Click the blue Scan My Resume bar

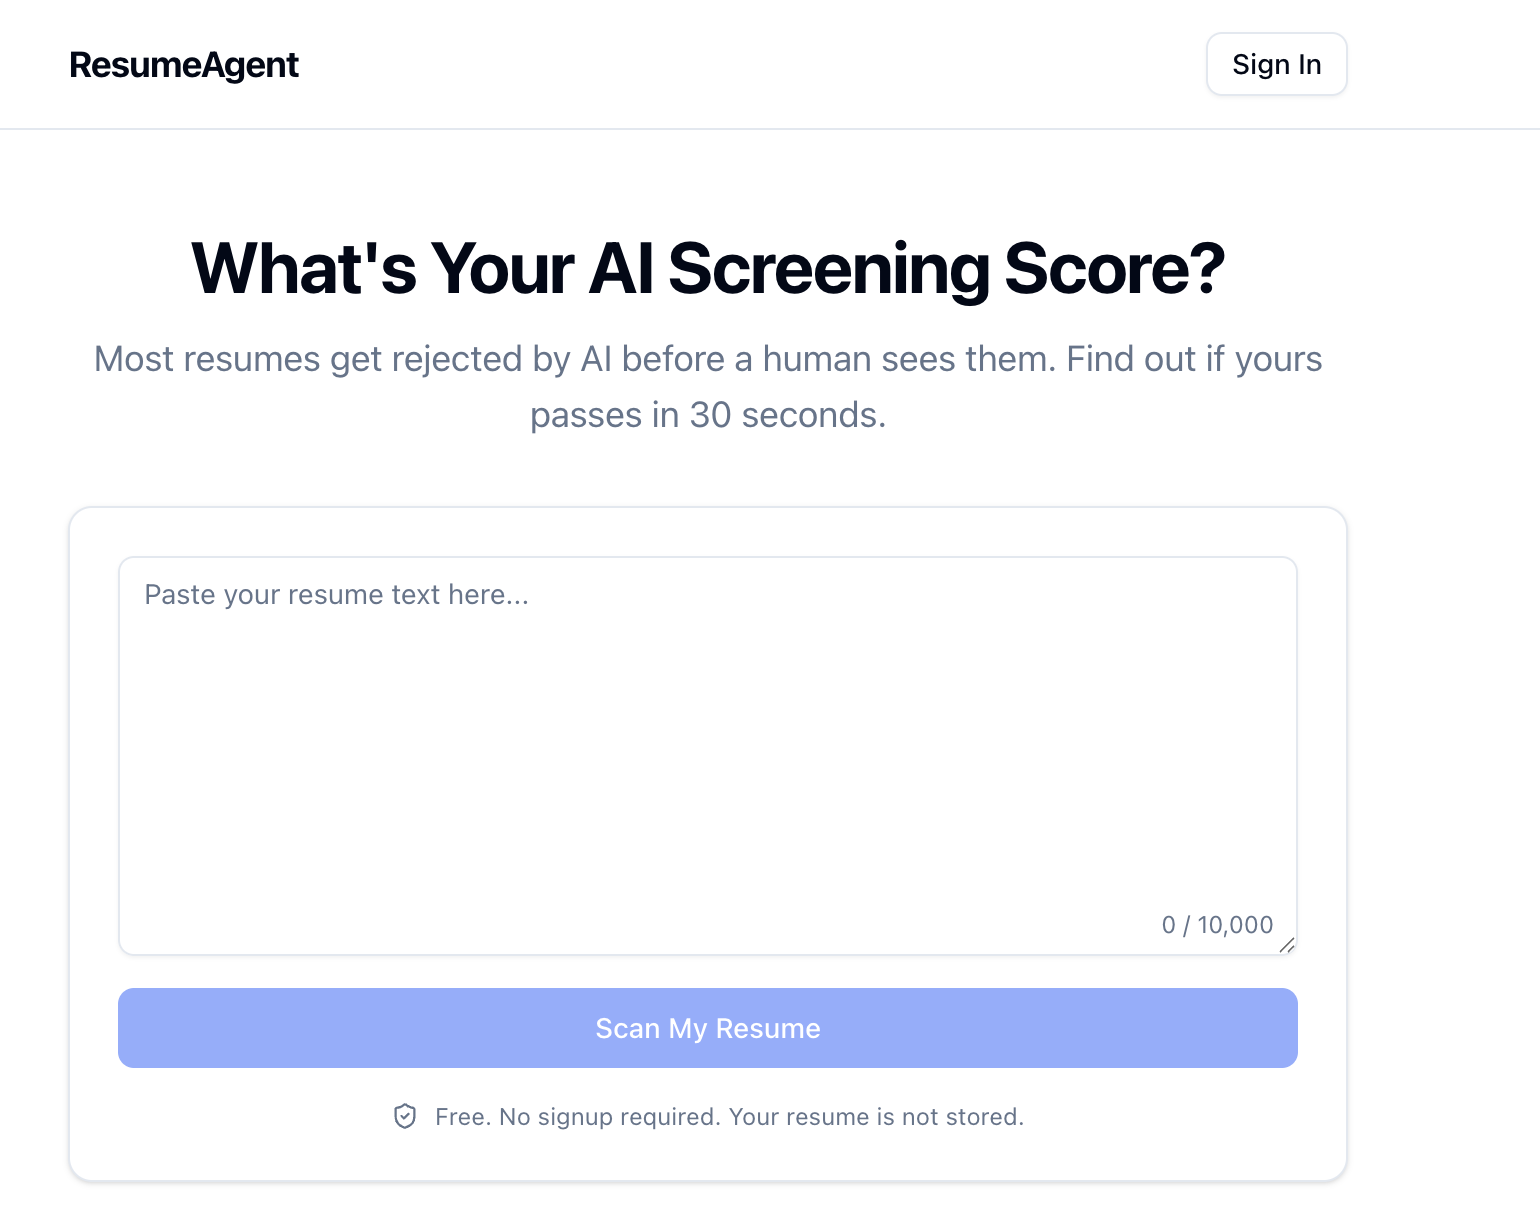click(x=707, y=1028)
